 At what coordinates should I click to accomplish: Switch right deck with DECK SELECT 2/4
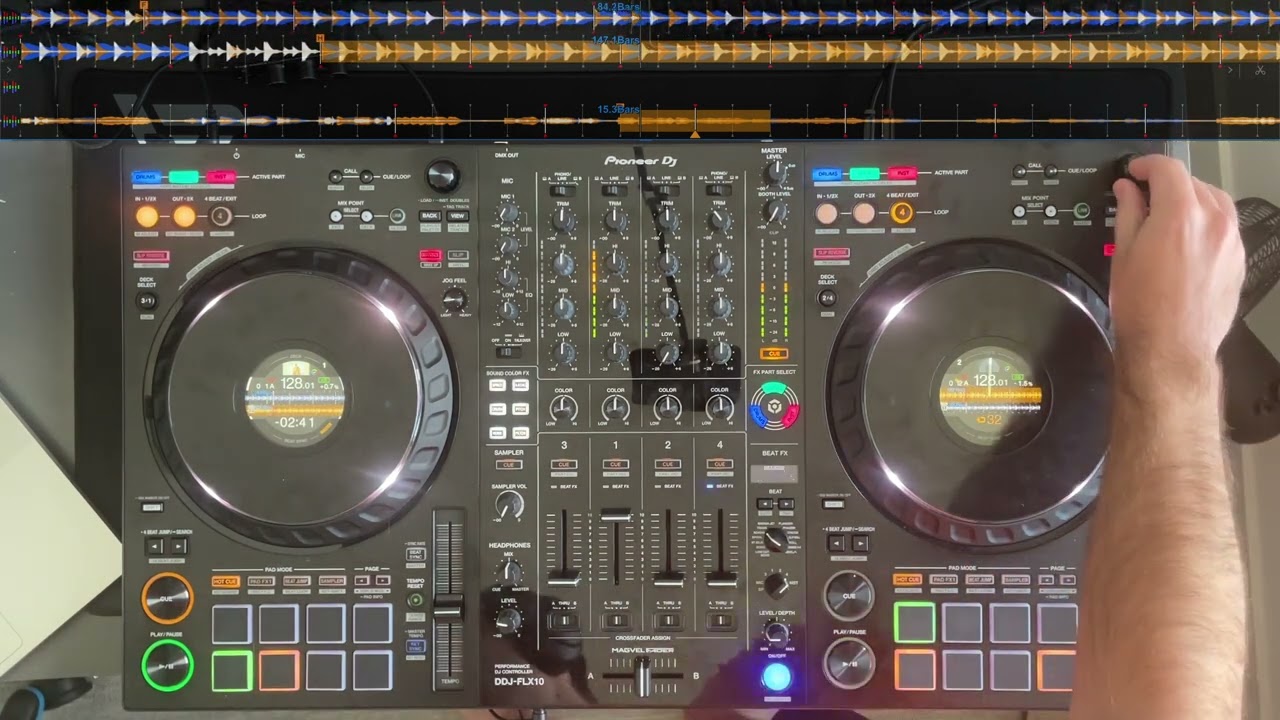827,297
